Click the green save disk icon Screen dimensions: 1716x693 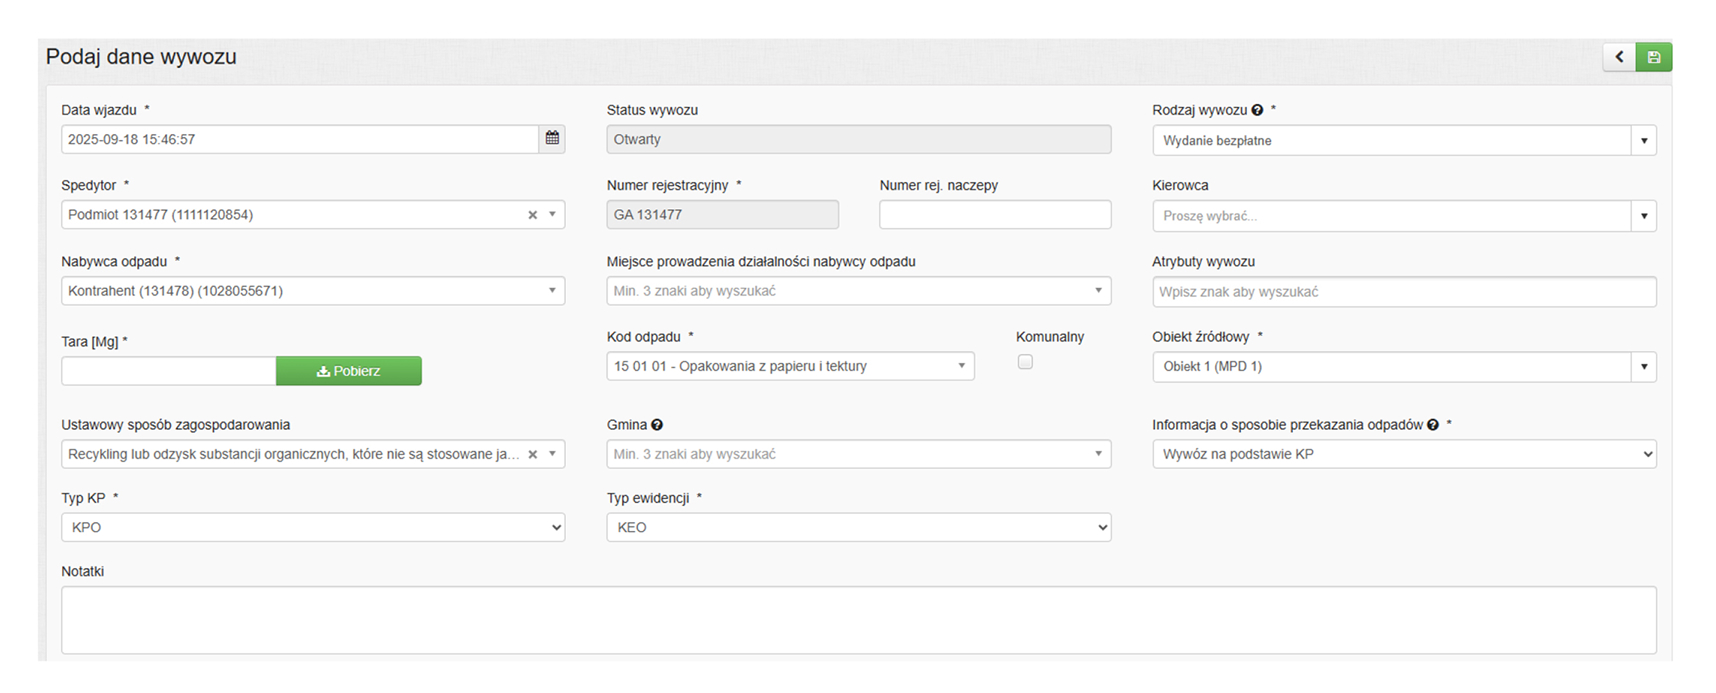tap(1653, 57)
